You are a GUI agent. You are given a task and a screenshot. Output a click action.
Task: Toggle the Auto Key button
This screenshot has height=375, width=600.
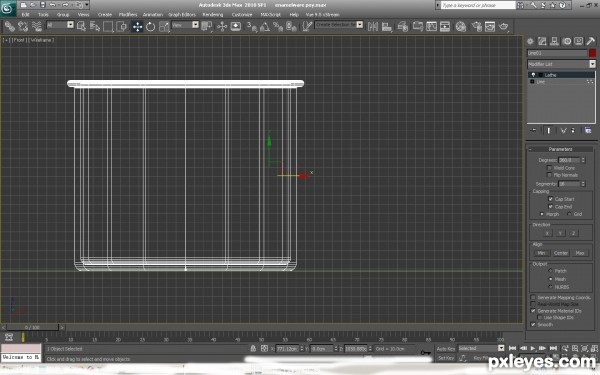click(446, 349)
